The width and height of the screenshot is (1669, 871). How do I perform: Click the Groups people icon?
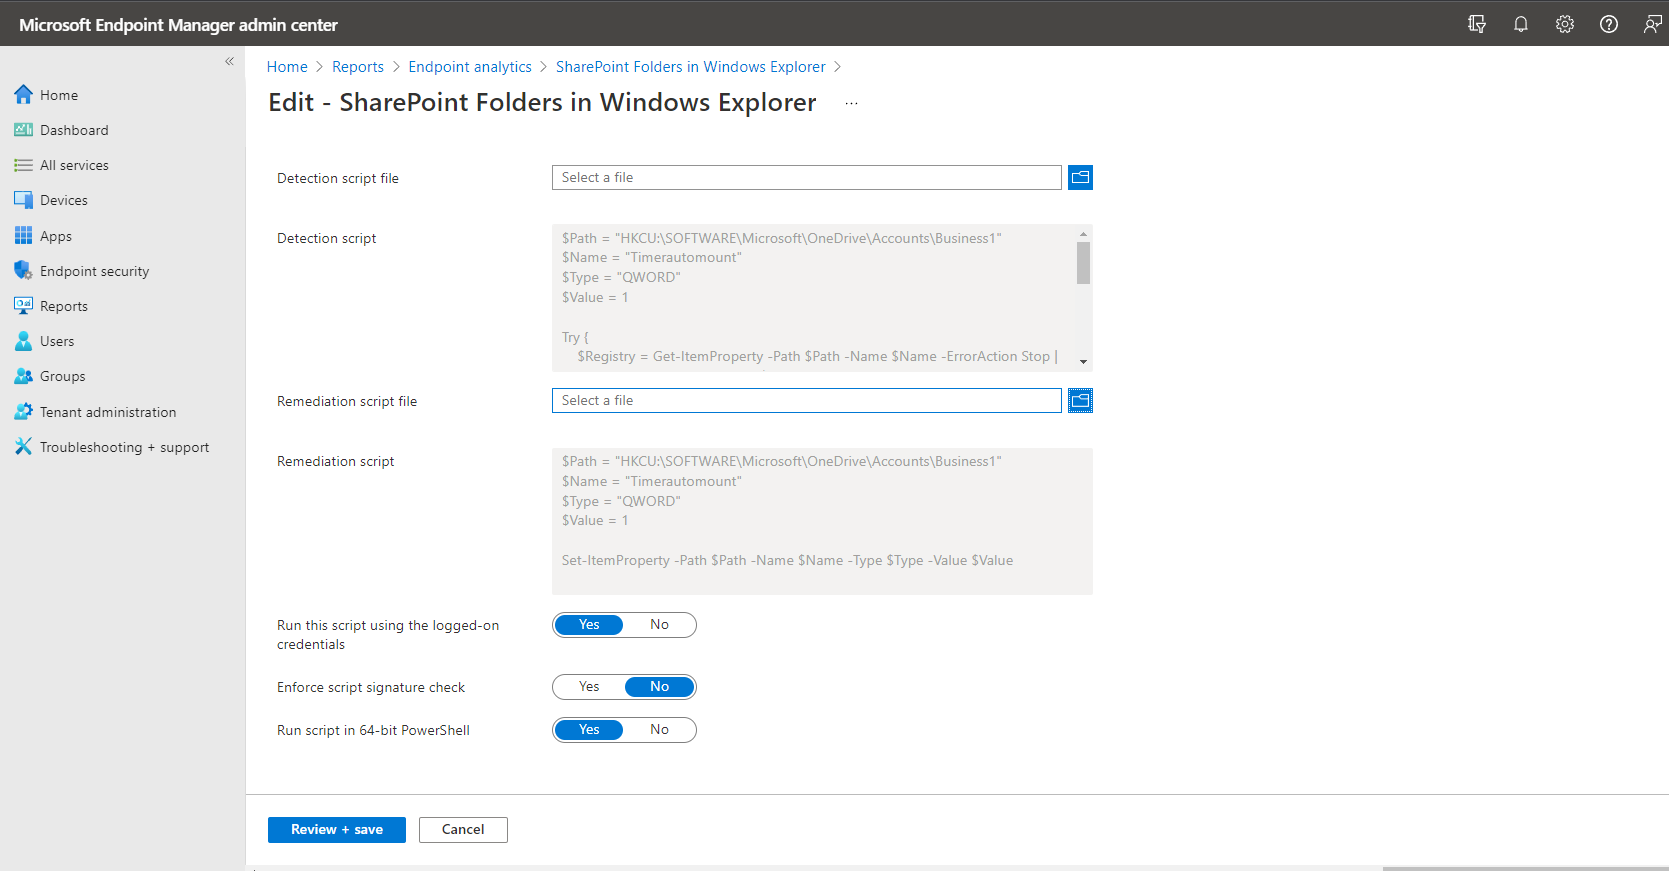point(24,376)
